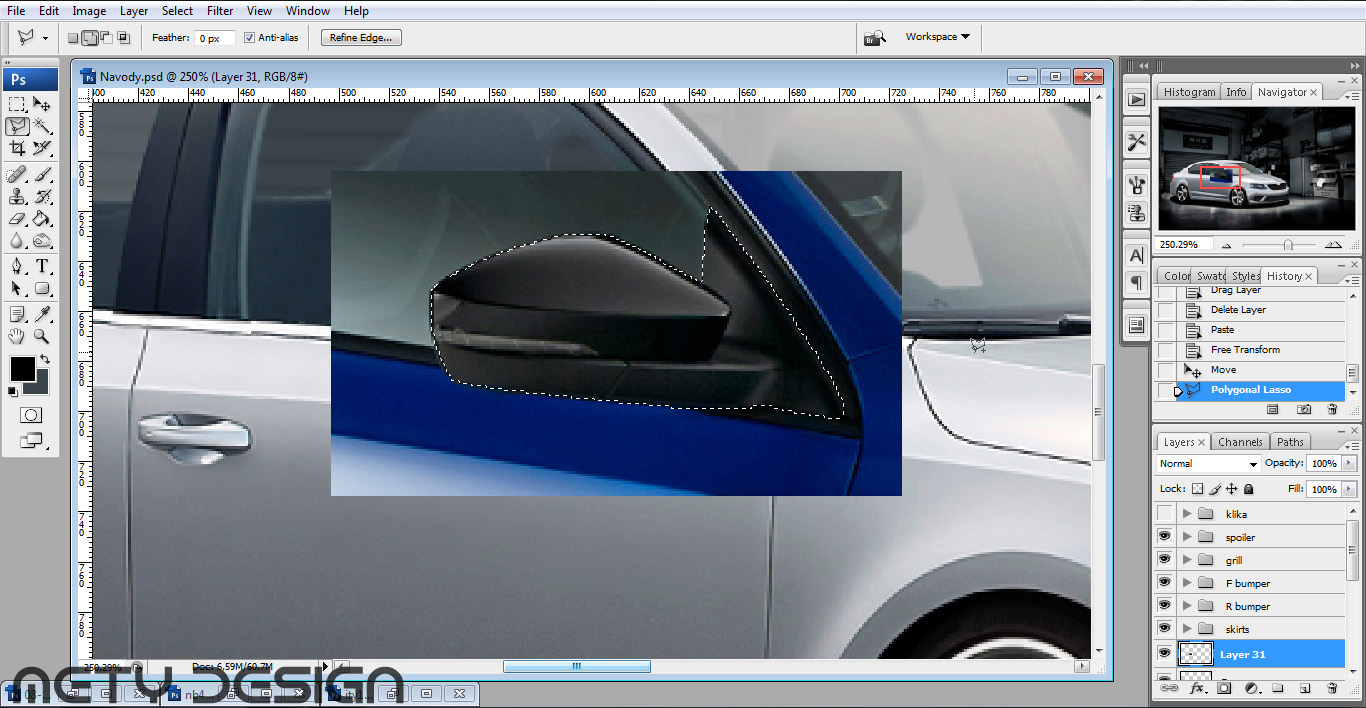Viewport: 1366px width, 708px height.
Task: Select the Clone Stamp tool
Action: coord(17,197)
